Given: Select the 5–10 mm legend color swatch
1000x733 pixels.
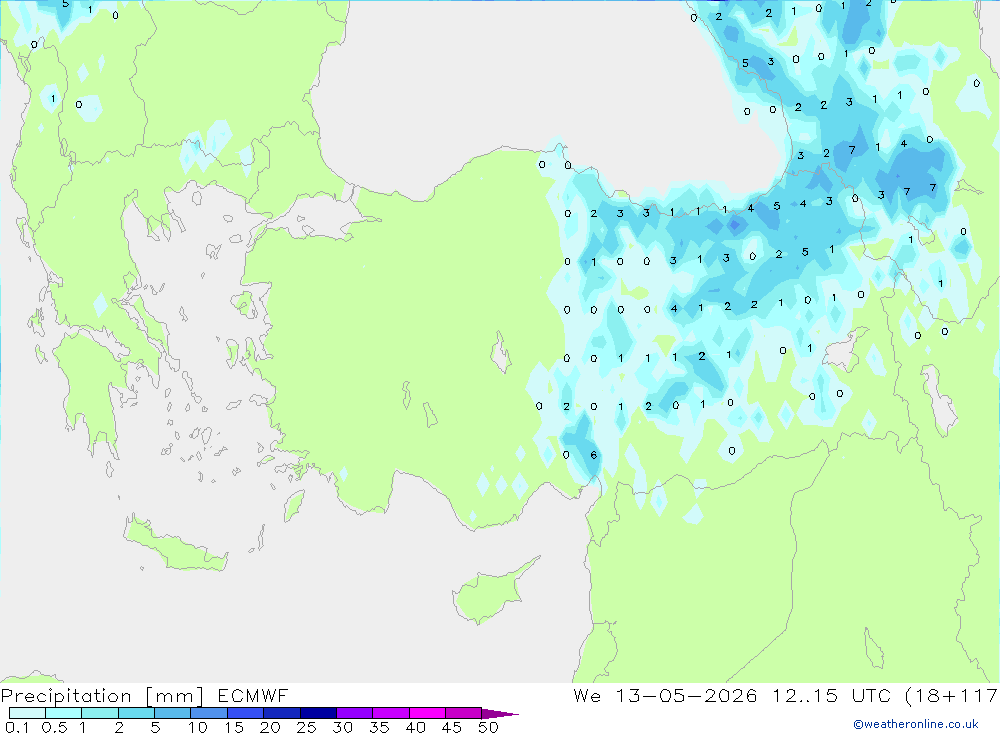Looking at the screenshot, I should (173, 713).
